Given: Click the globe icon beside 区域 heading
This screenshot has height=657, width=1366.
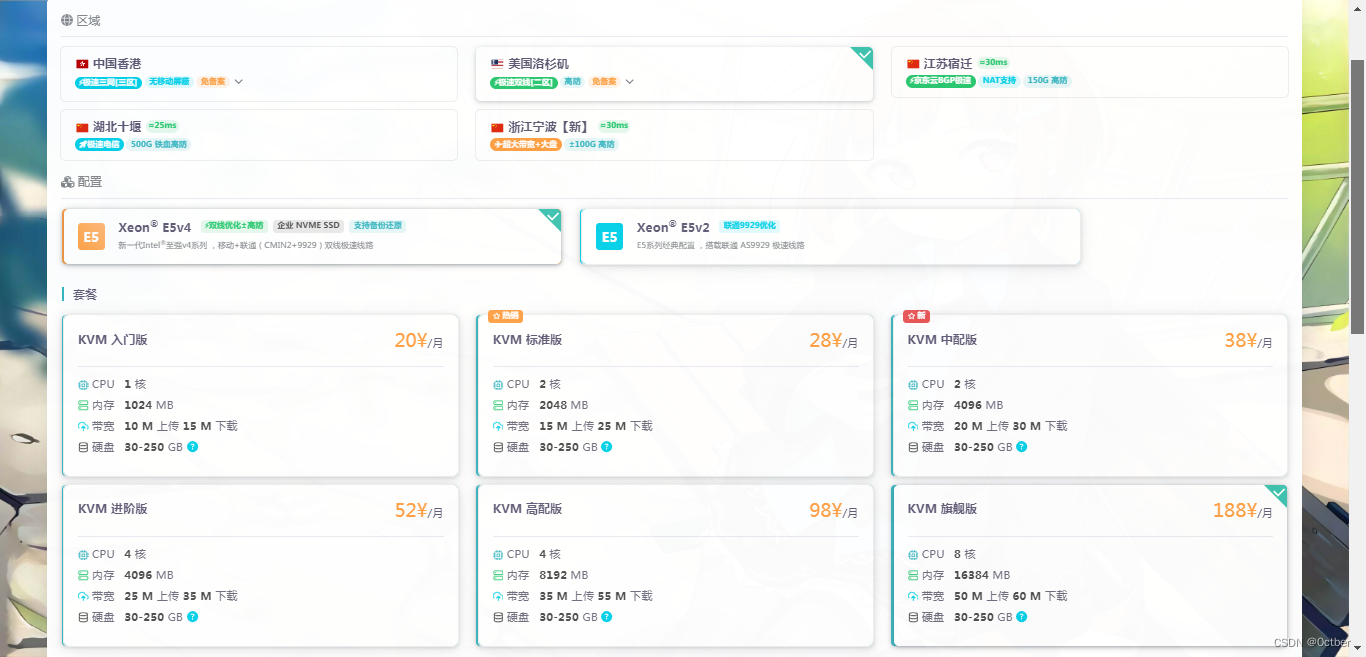Looking at the screenshot, I should (x=67, y=20).
